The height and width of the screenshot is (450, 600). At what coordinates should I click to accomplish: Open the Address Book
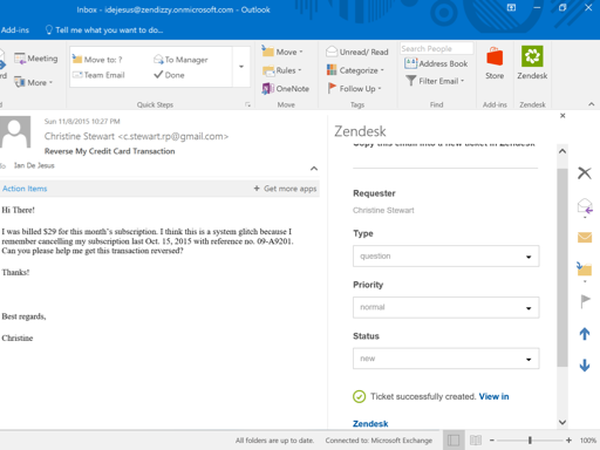click(x=436, y=64)
